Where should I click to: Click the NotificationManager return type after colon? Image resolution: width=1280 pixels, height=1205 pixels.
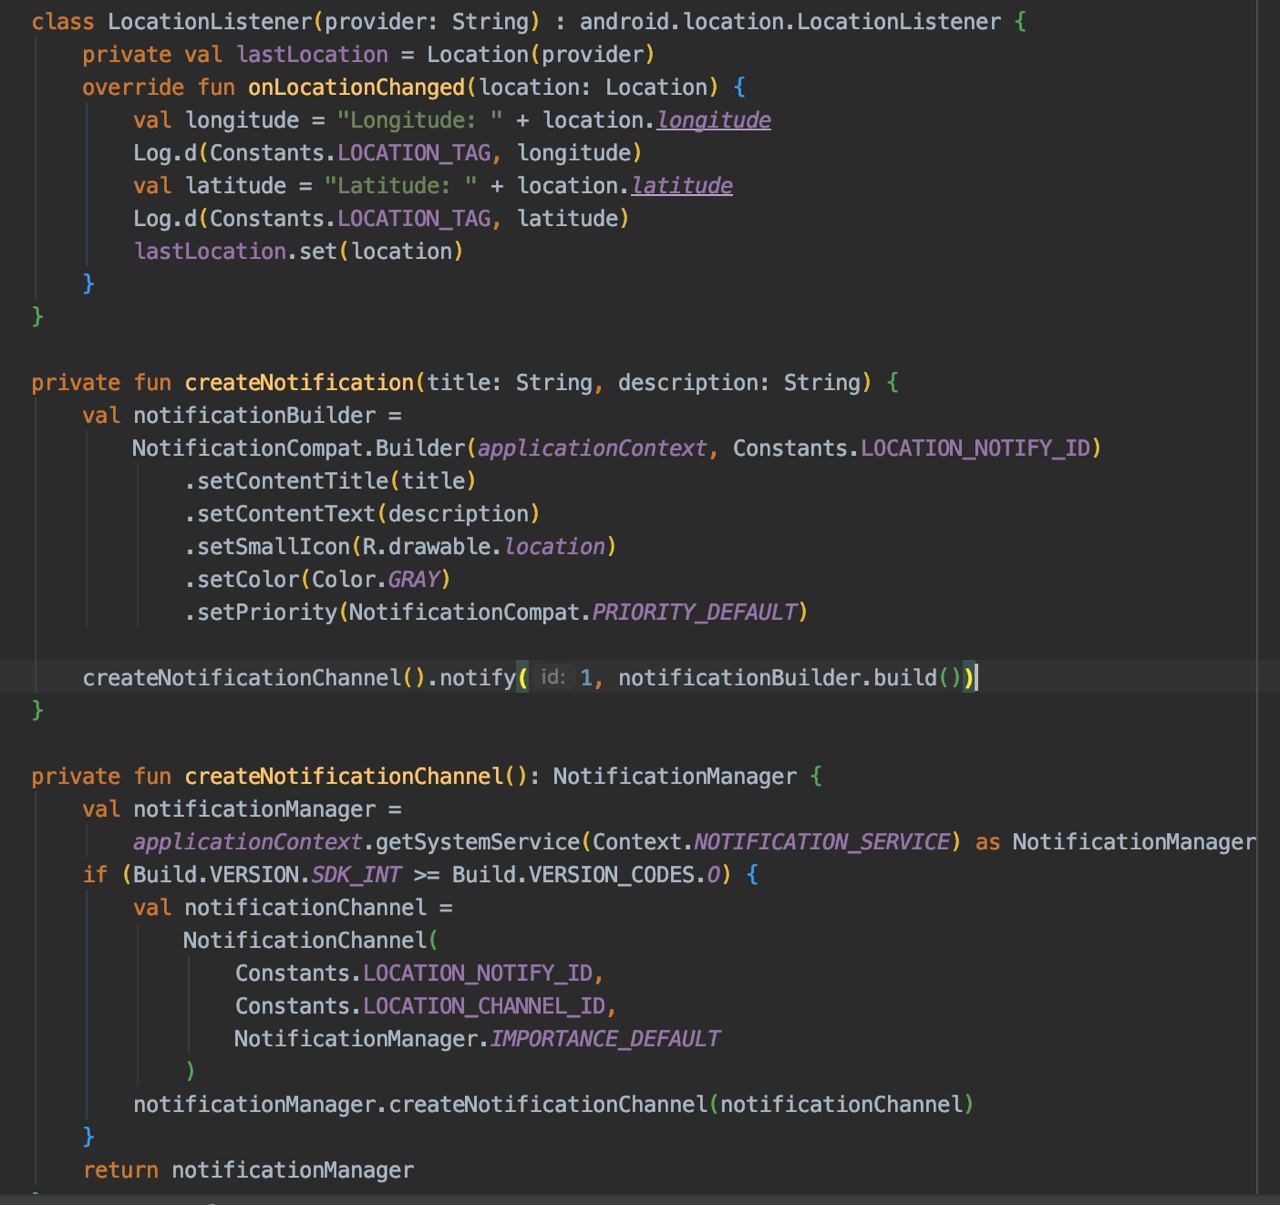coord(675,776)
